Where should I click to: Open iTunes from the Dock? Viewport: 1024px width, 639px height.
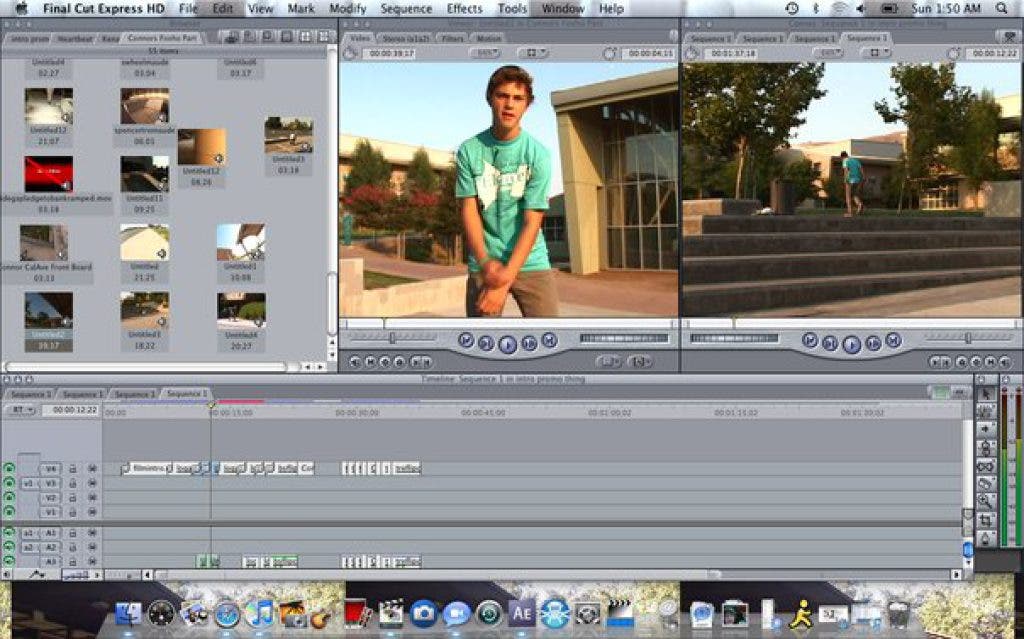click(260, 613)
